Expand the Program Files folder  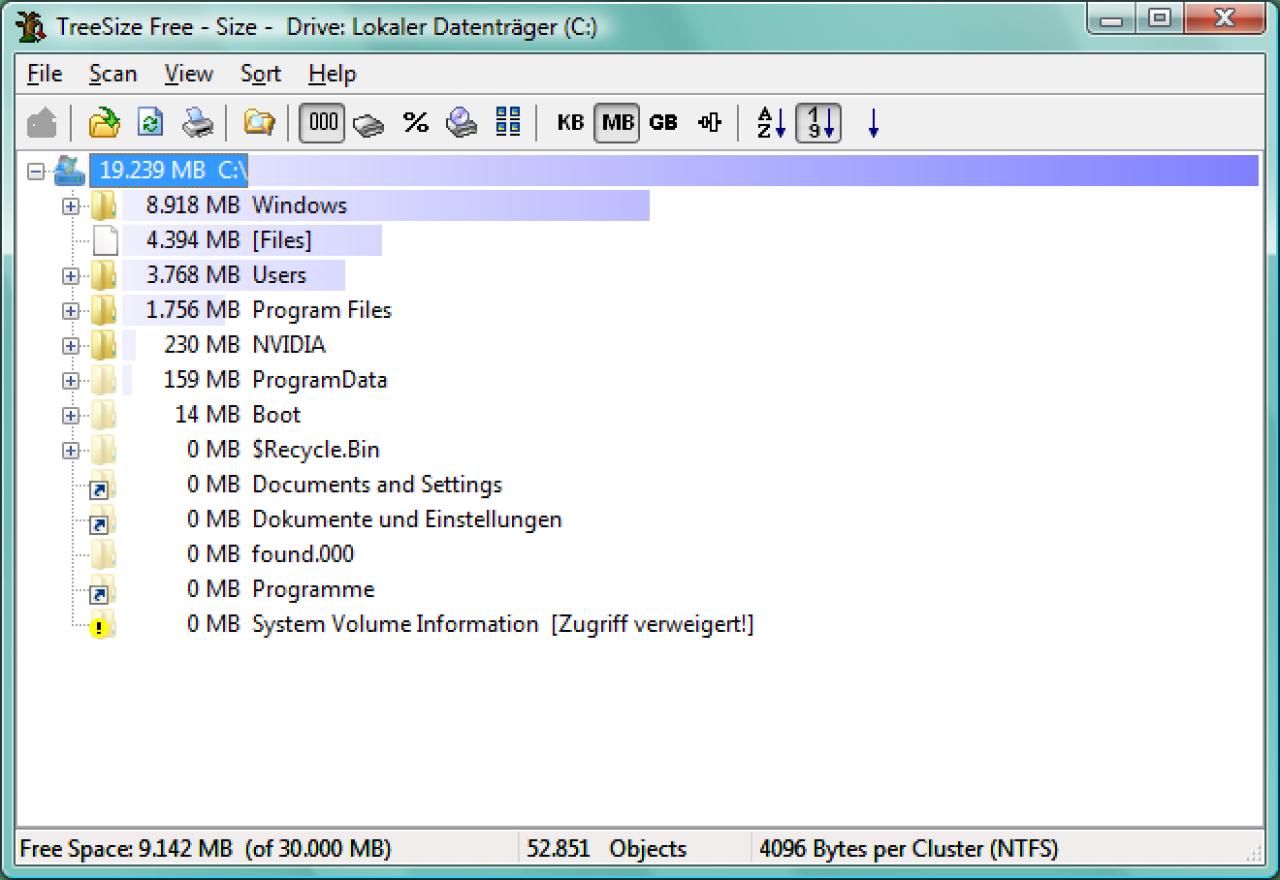70,311
